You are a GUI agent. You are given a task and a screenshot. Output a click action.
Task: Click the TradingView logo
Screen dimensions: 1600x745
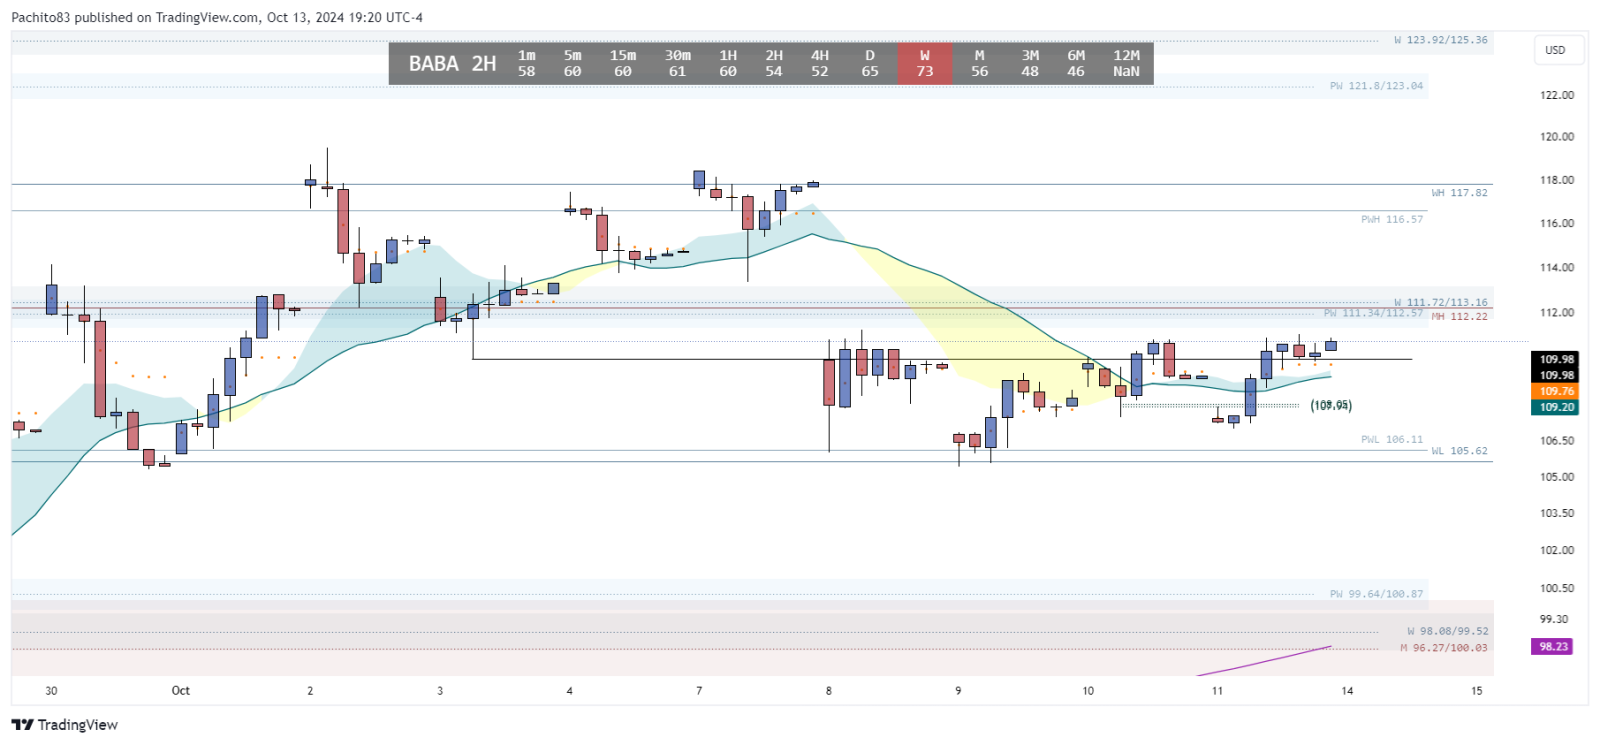point(65,725)
